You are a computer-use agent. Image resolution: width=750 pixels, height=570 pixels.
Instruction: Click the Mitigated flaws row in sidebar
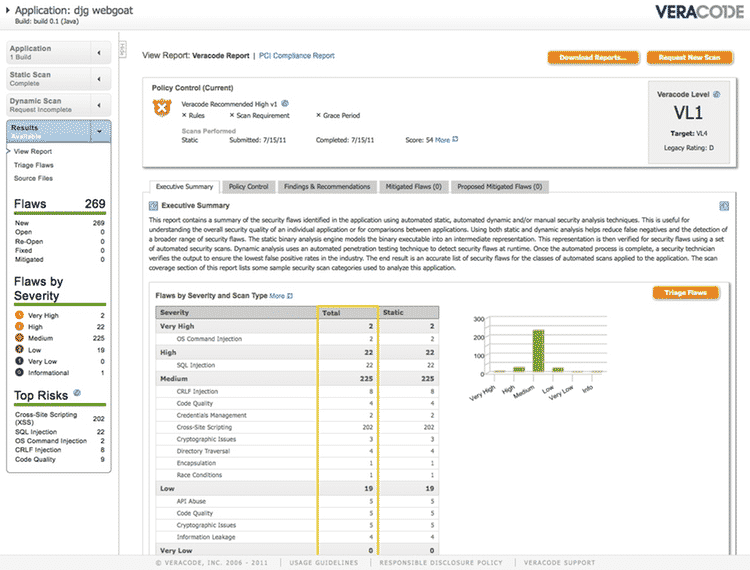tap(60, 260)
